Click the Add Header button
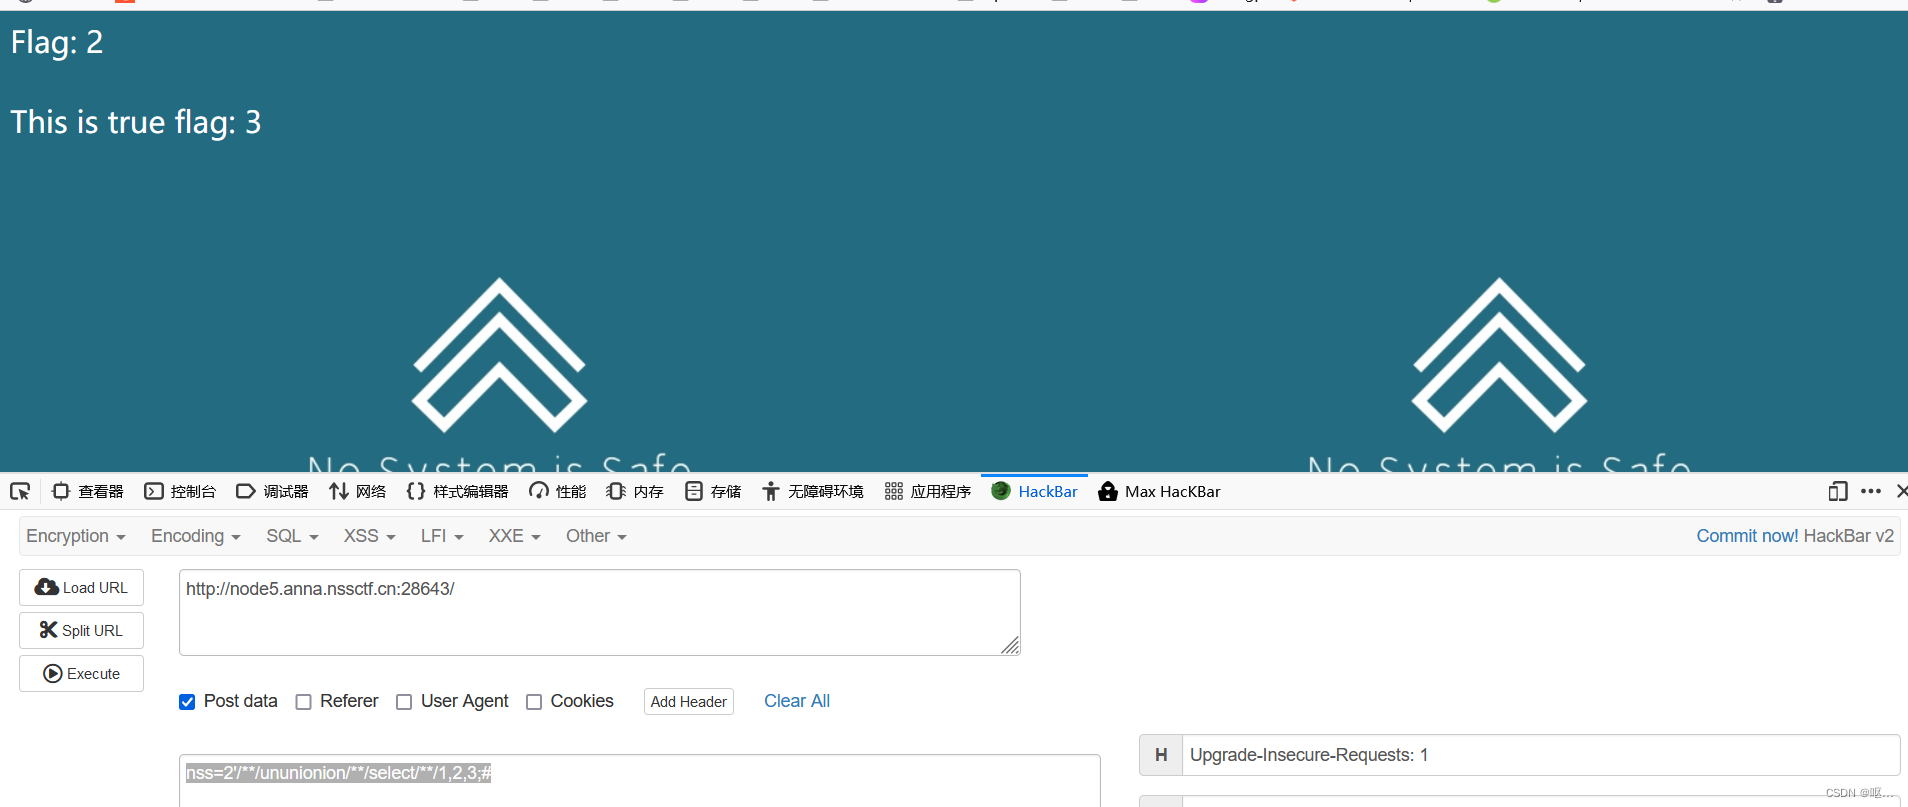This screenshot has width=1908, height=807. [689, 702]
